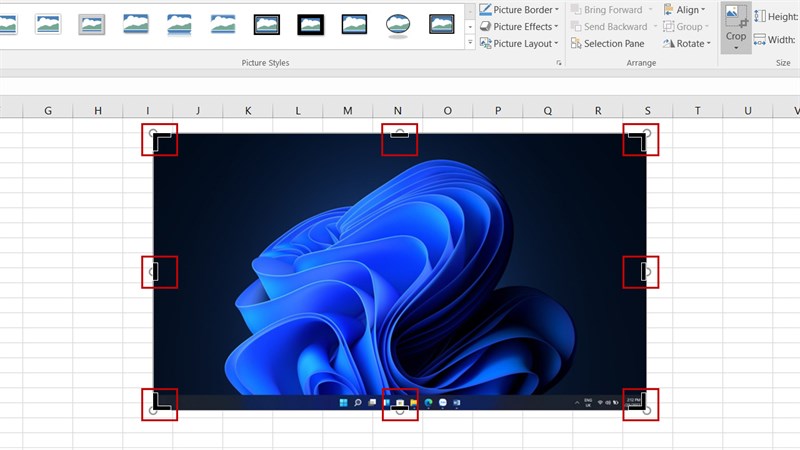
Task: Select column G header
Action: (48, 111)
